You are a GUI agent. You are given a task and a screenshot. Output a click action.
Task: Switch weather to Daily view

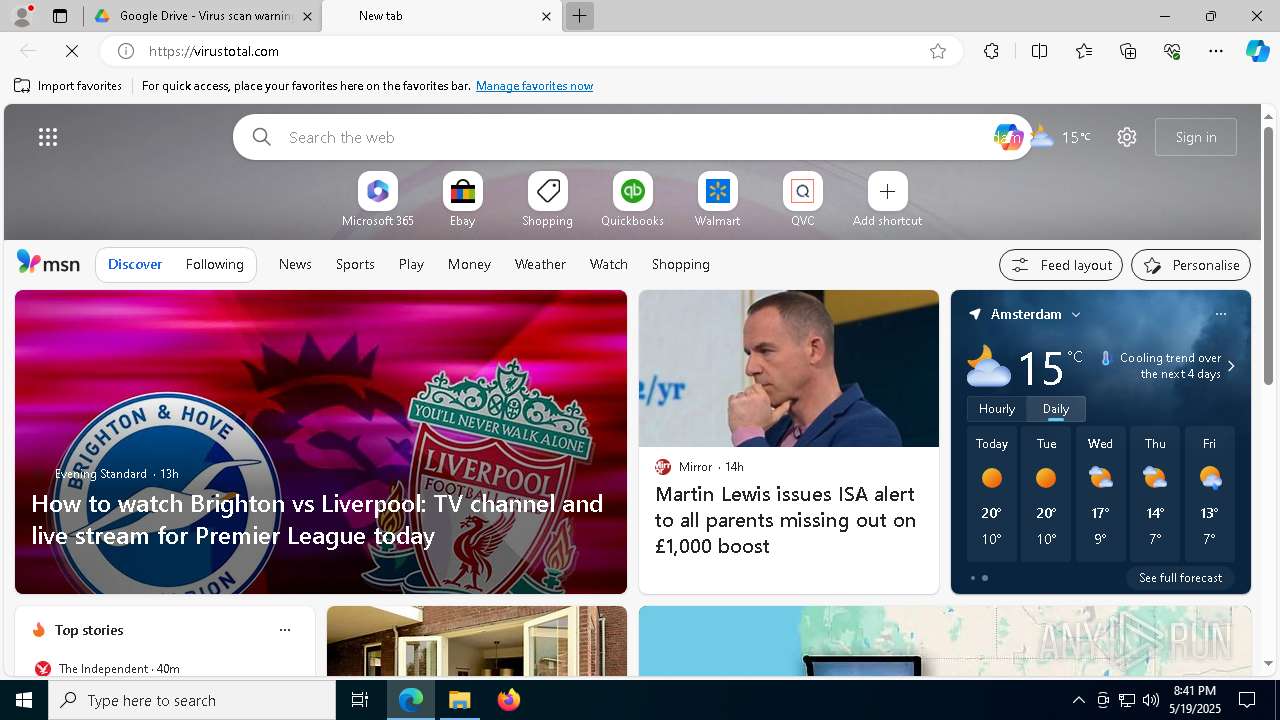(1056, 409)
